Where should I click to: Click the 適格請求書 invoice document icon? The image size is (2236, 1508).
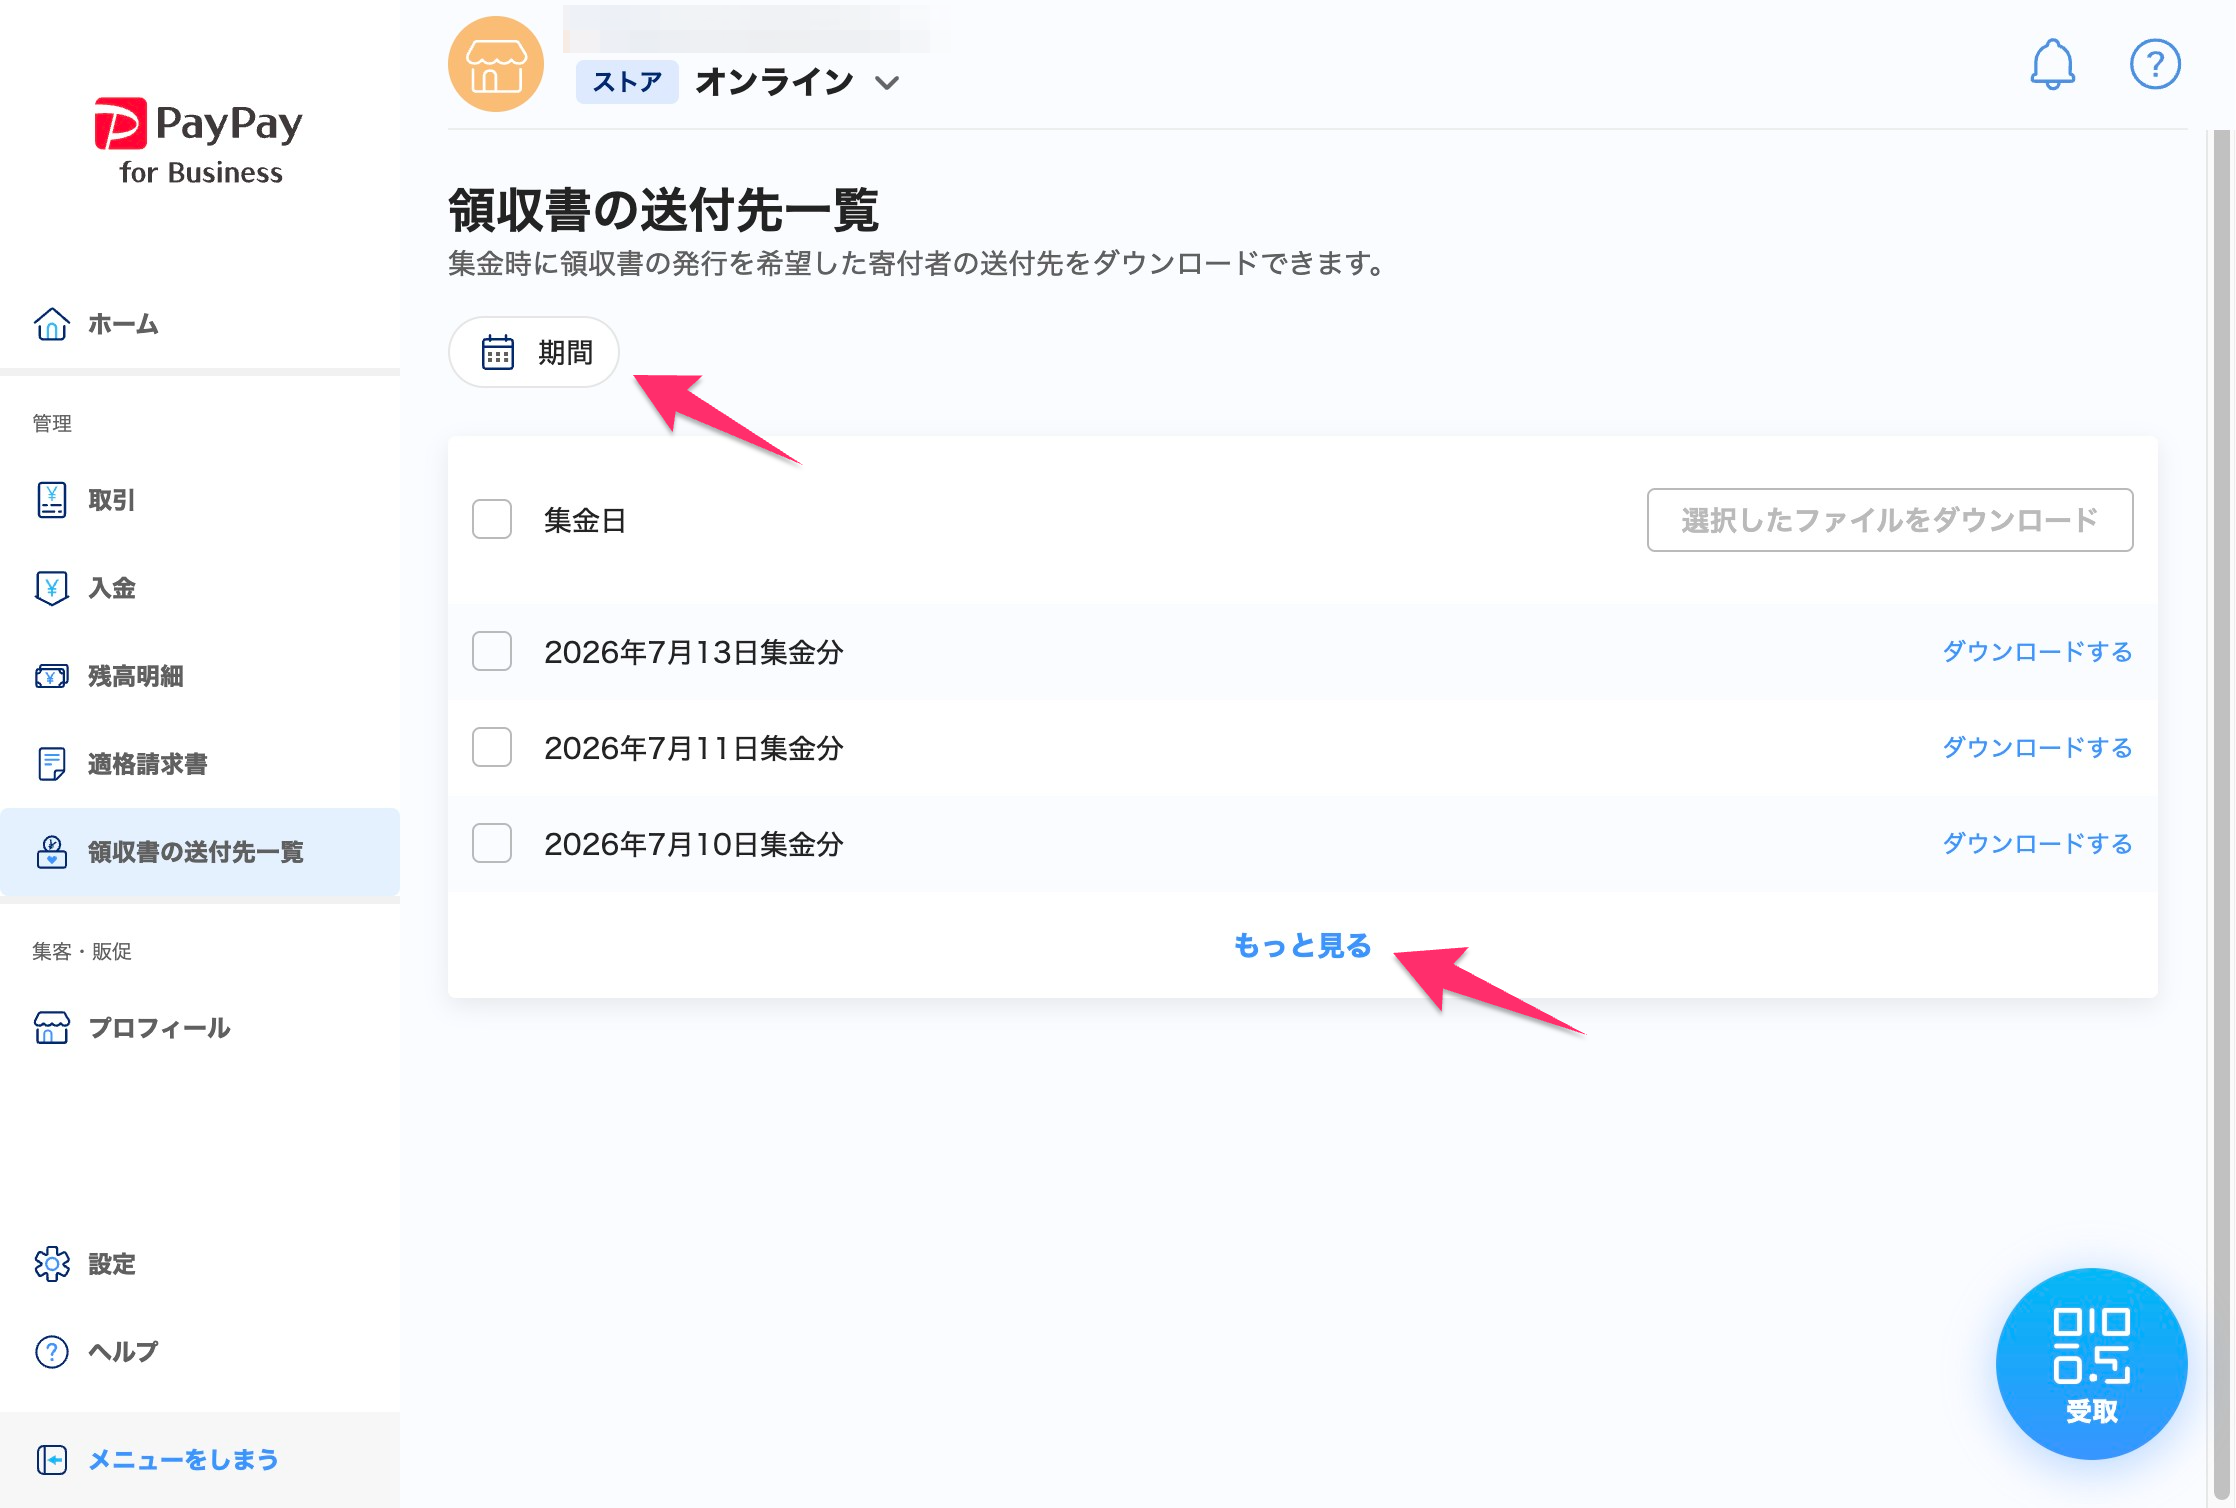52,764
